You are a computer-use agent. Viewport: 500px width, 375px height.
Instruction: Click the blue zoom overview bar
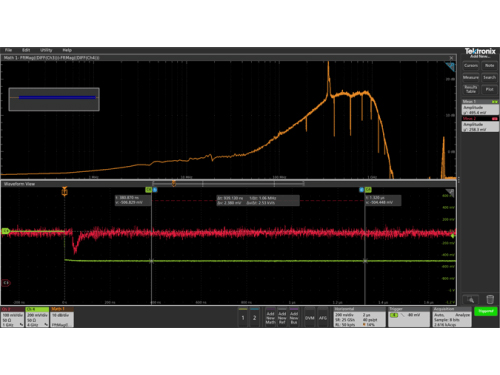[x=57, y=98]
